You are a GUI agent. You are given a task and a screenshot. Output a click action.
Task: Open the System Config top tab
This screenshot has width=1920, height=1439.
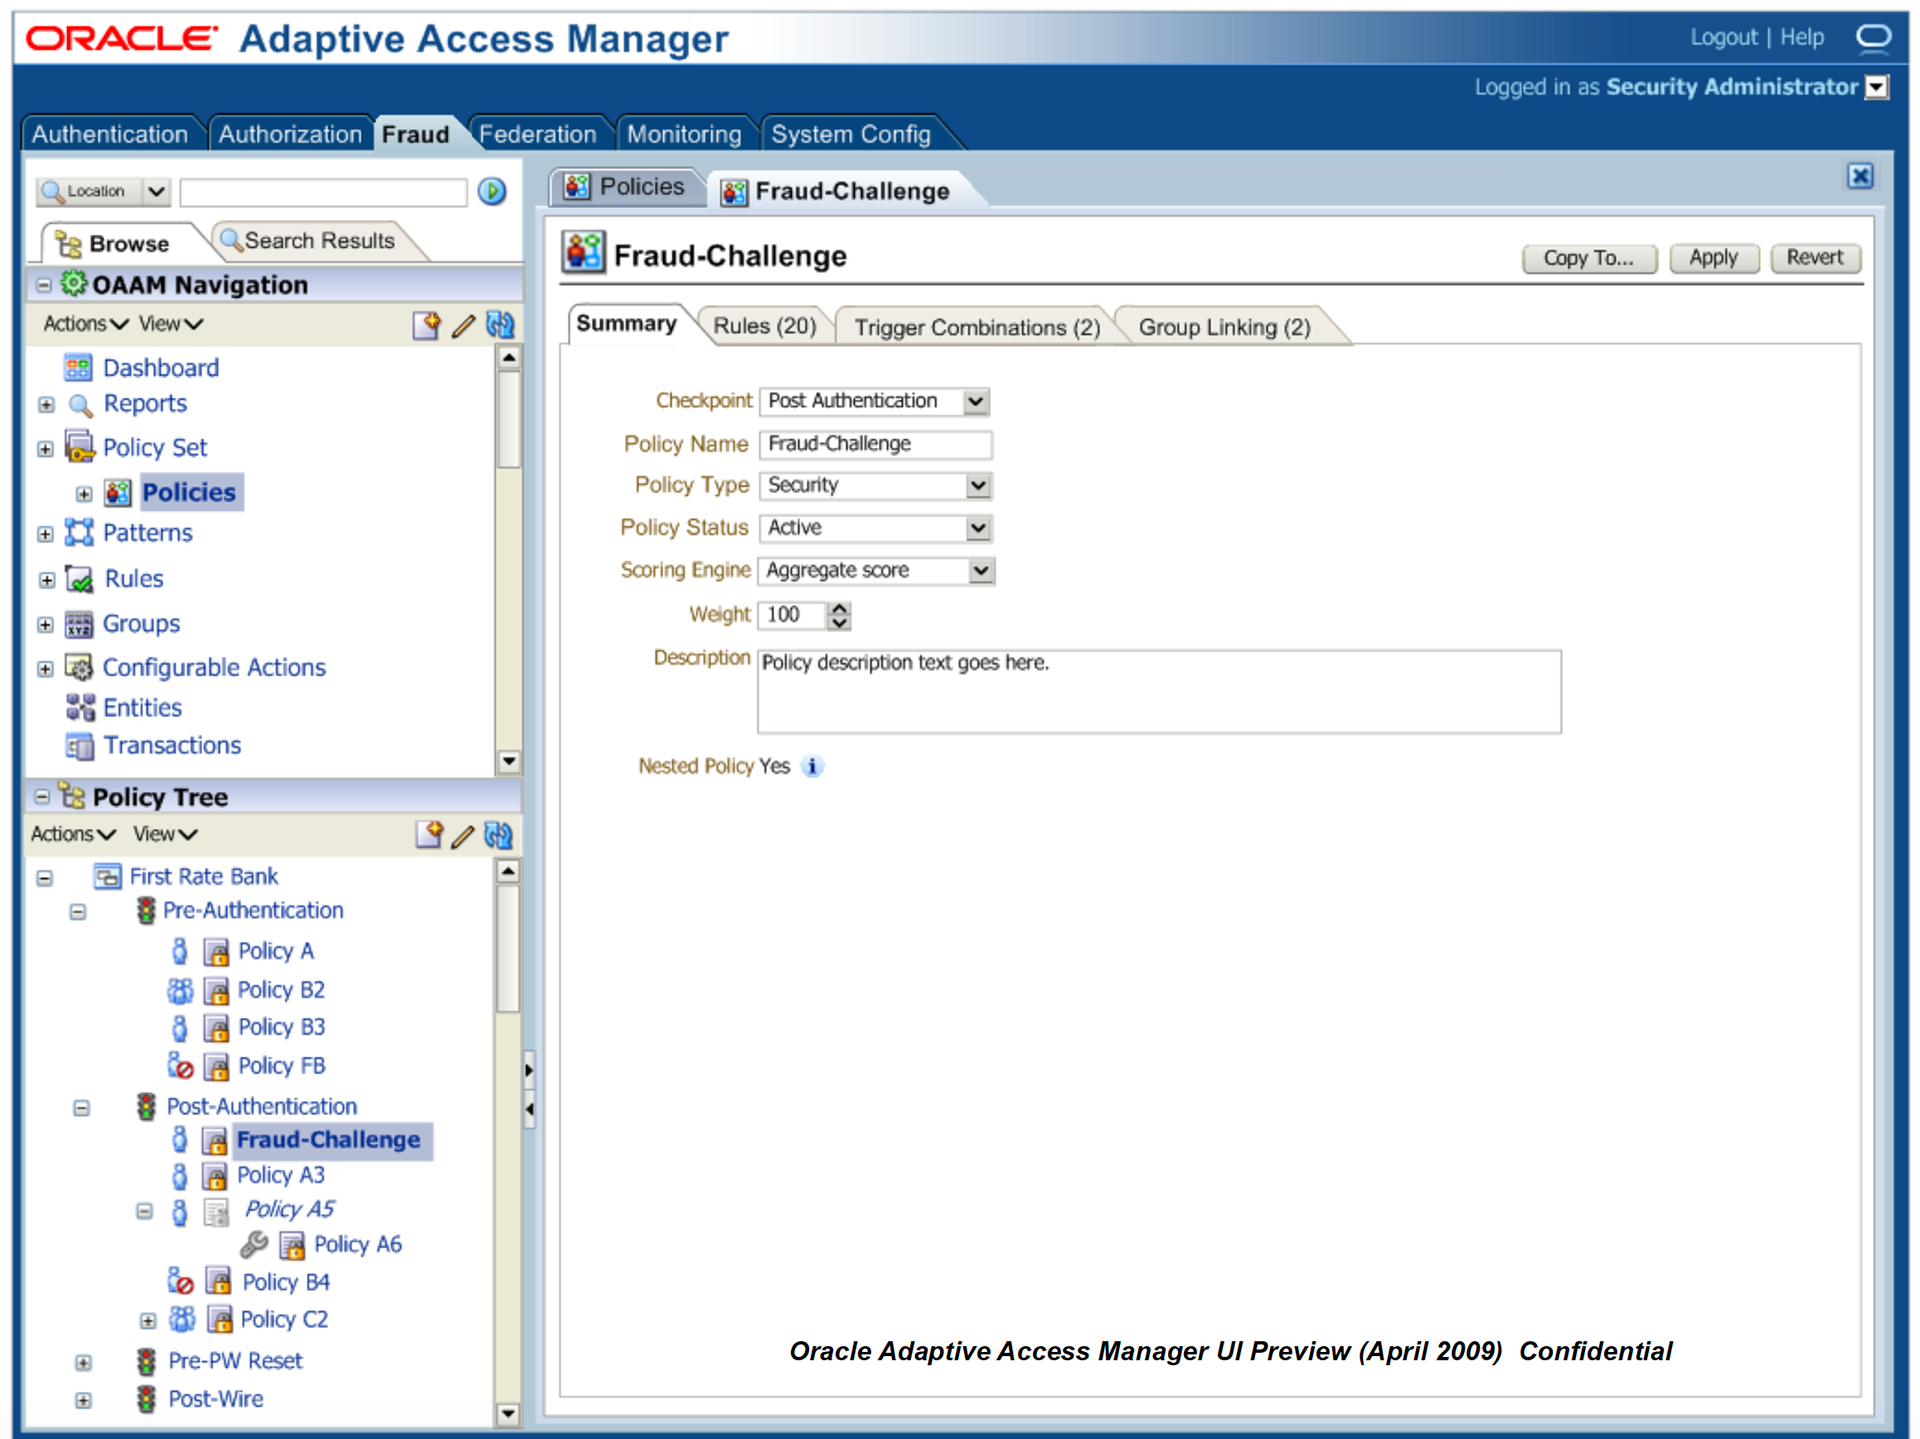point(851,134)
